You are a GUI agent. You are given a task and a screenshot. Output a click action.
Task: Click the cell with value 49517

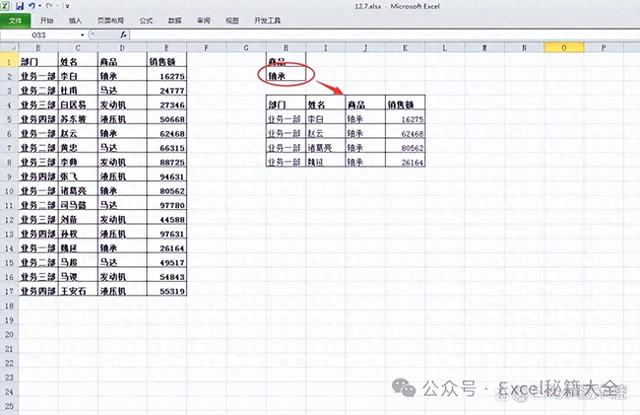[167, 262]
